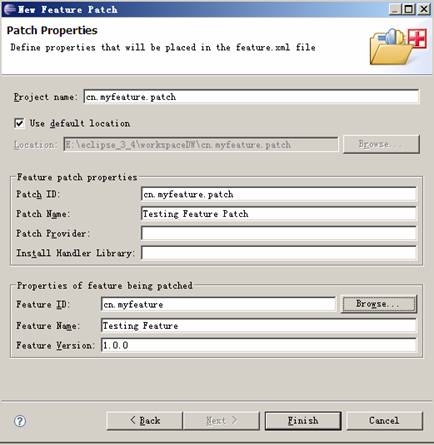Click the Feature Version field
This screenshot has height=445, width=434.
pos(259,345)
